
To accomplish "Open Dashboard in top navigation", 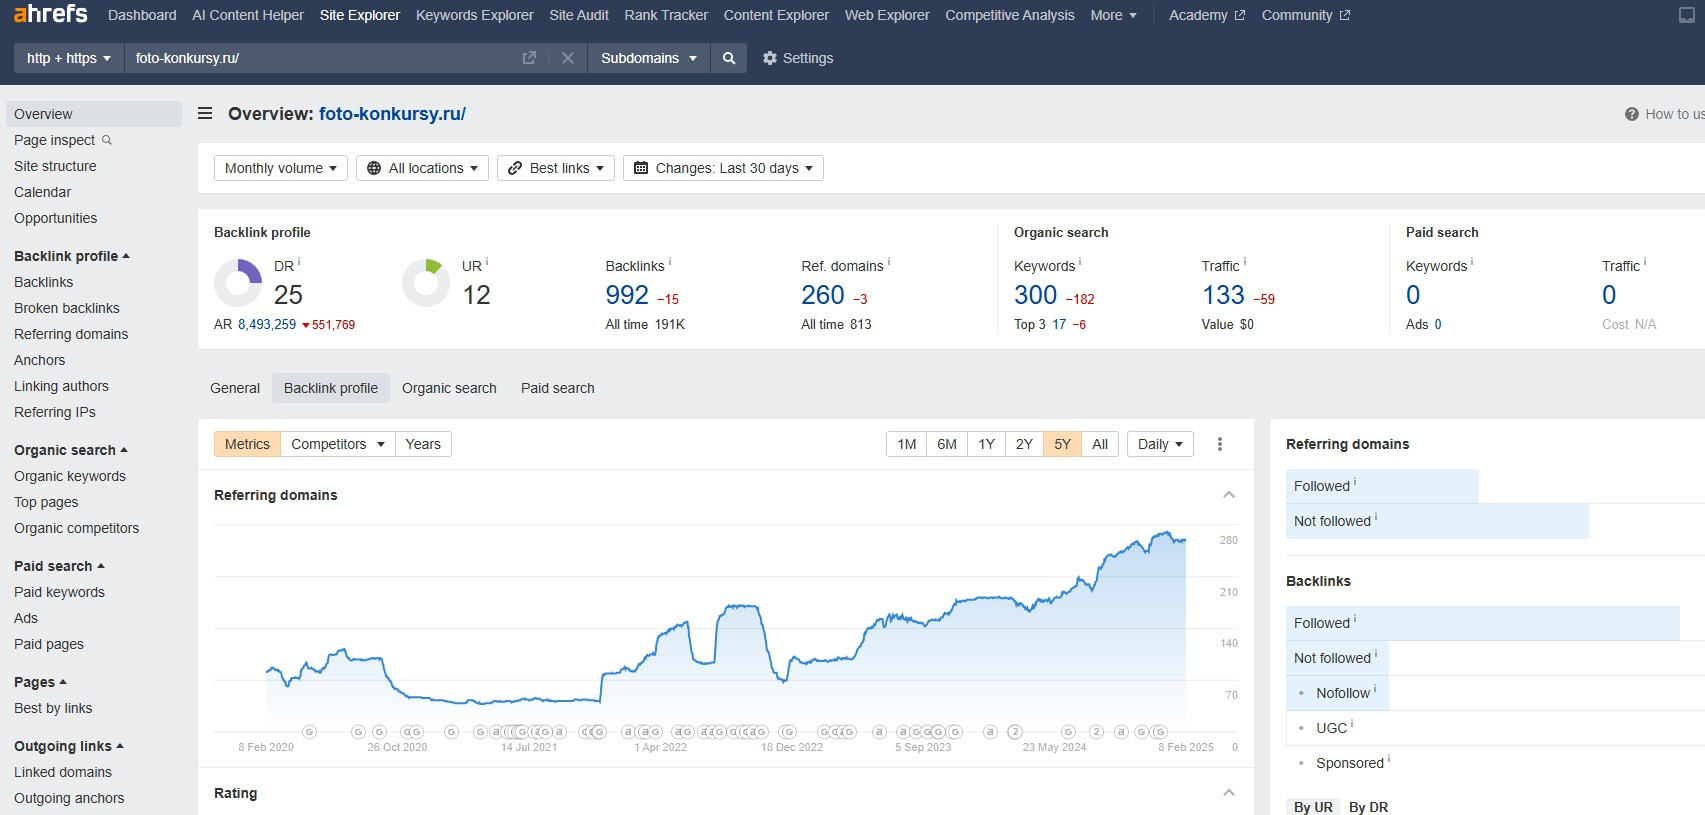I will [x=142, y=15].
